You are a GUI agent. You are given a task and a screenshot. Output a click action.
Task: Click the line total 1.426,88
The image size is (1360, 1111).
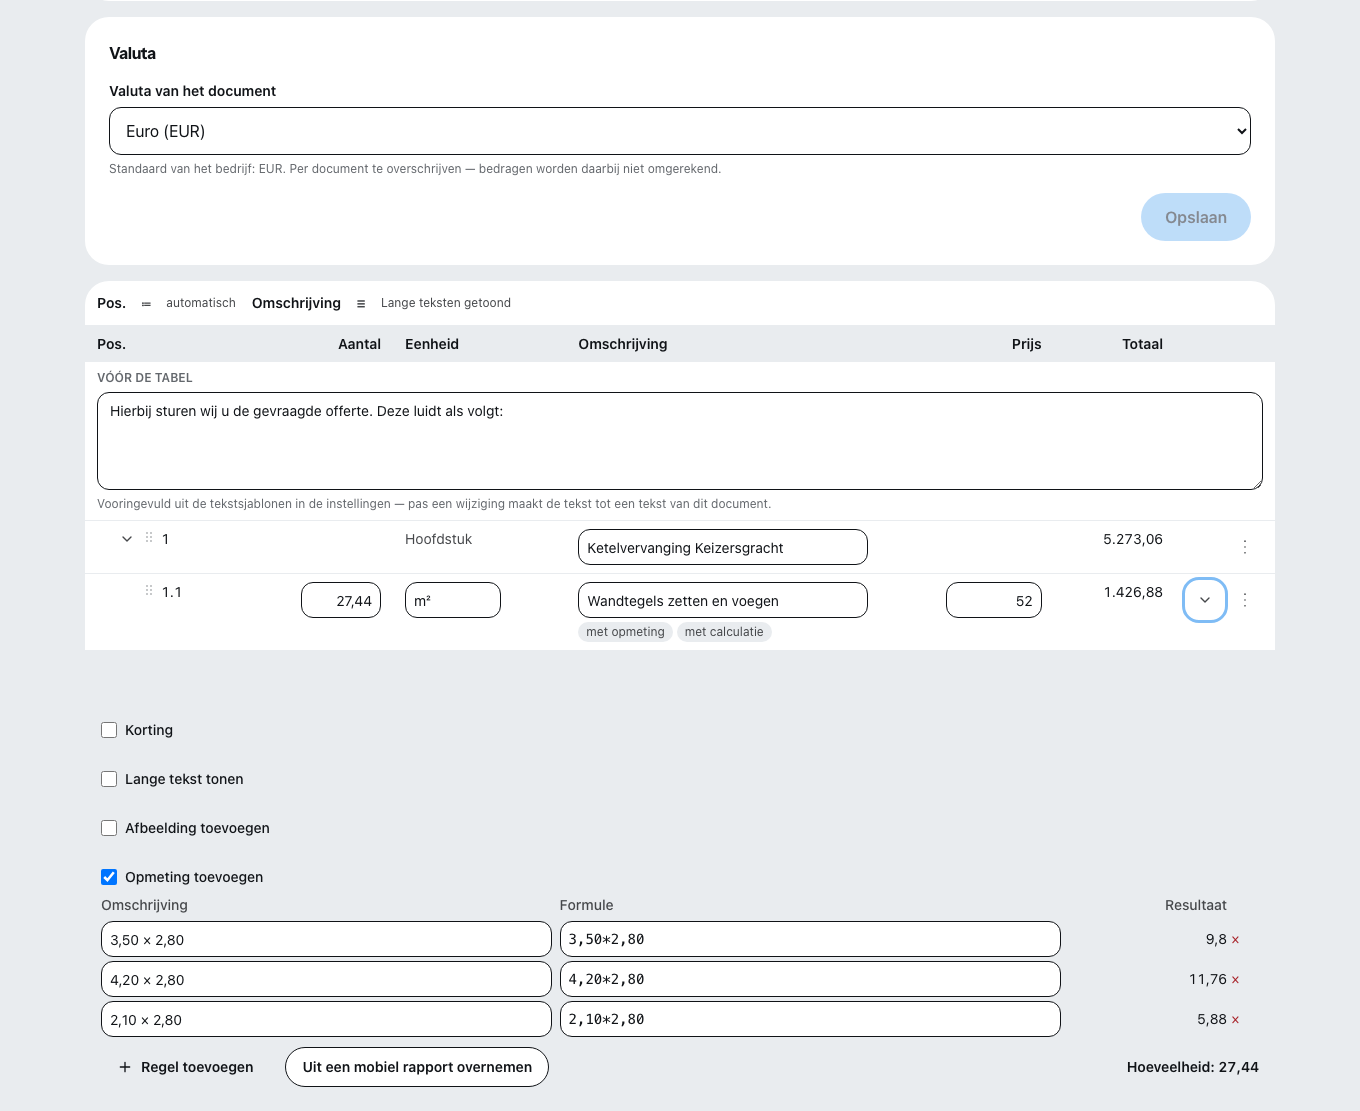click(1133, 592)
